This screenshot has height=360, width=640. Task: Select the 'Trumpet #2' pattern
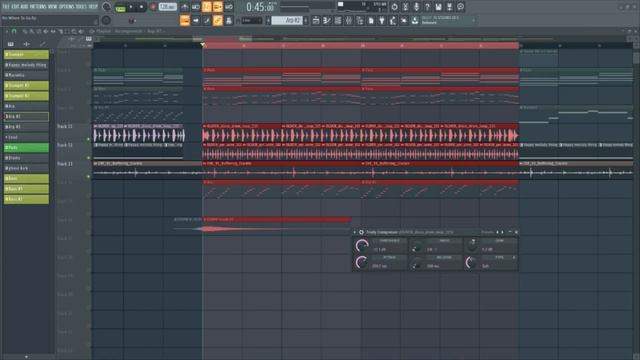coord(26,96)
